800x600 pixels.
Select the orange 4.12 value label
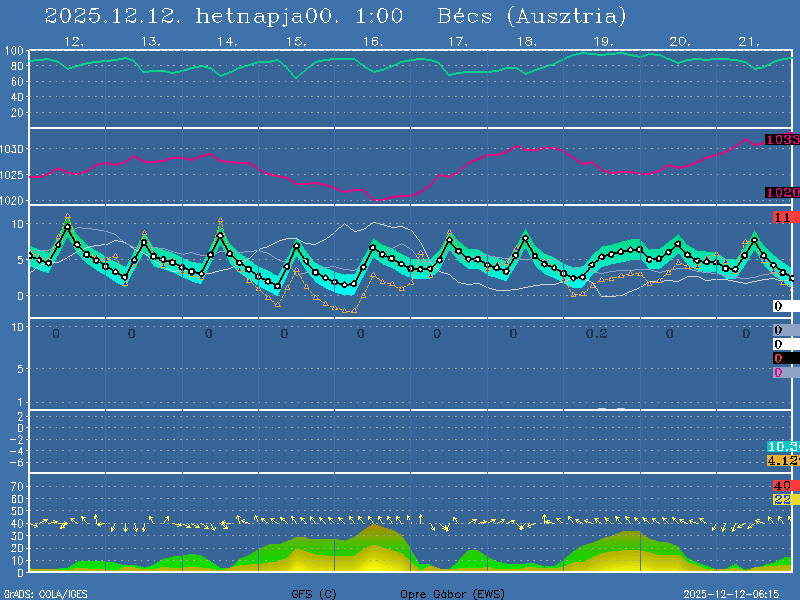pyautogui.click(x=782, y=460)
